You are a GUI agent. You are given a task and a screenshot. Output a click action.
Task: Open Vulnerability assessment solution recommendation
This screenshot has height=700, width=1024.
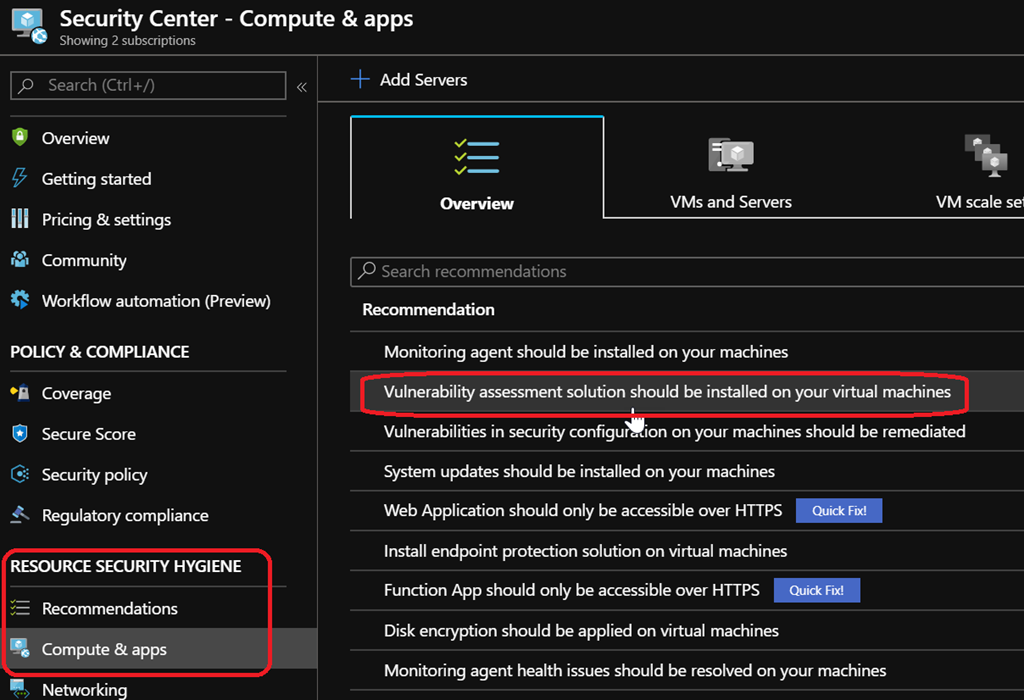coord(666,392)
